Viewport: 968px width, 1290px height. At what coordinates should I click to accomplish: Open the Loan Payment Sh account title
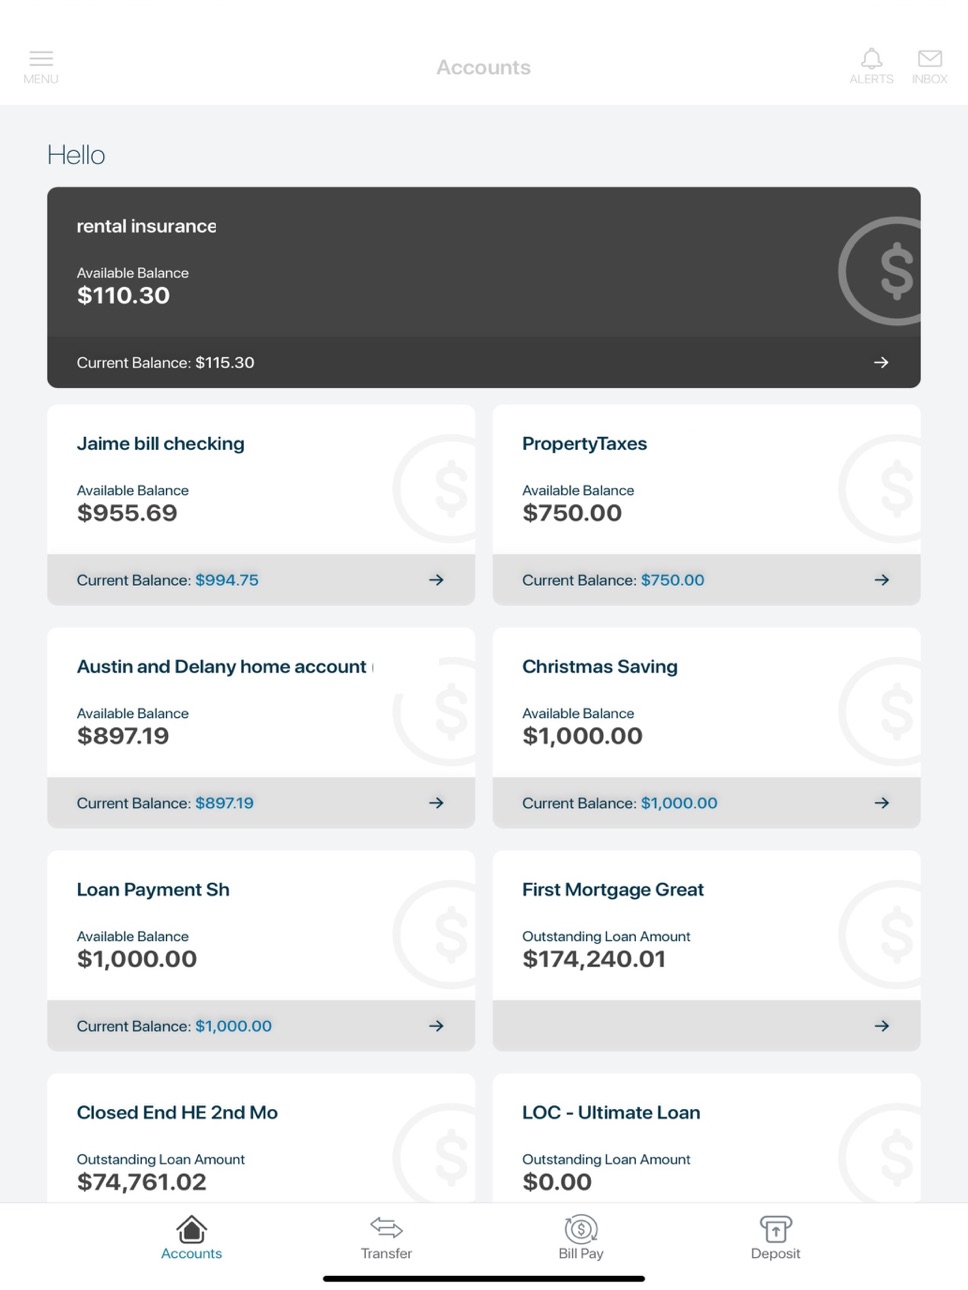[x=153, y=890]
